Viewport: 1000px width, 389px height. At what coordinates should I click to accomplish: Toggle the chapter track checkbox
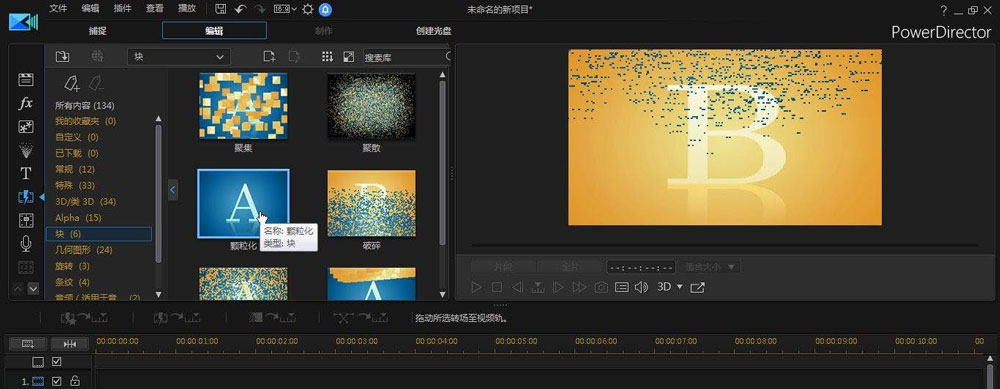click(x=57, y=362)
